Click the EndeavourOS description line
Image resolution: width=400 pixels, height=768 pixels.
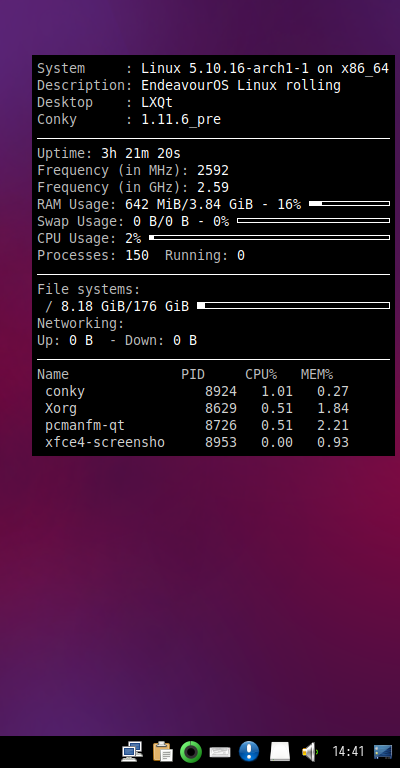(189, 86)
